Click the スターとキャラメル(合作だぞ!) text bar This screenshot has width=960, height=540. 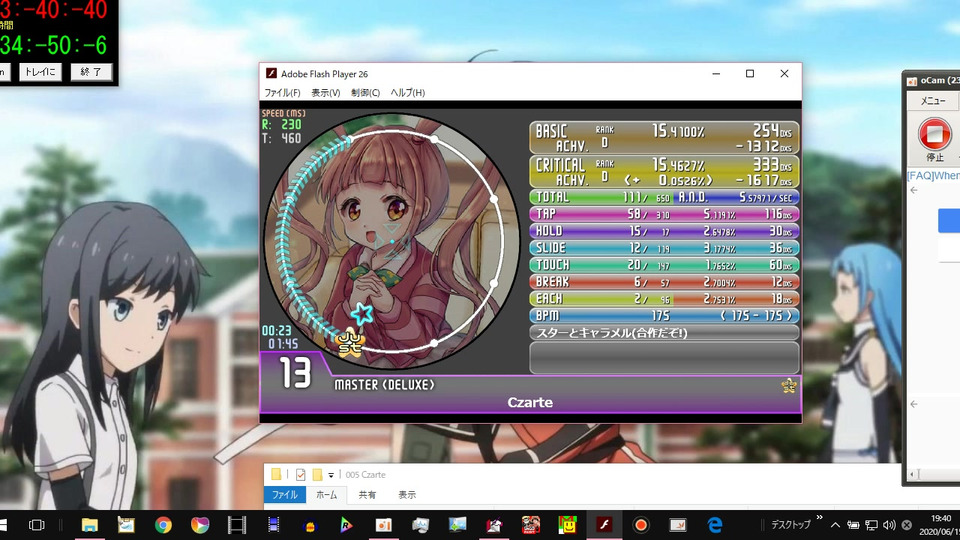click(x=664, y=333)
